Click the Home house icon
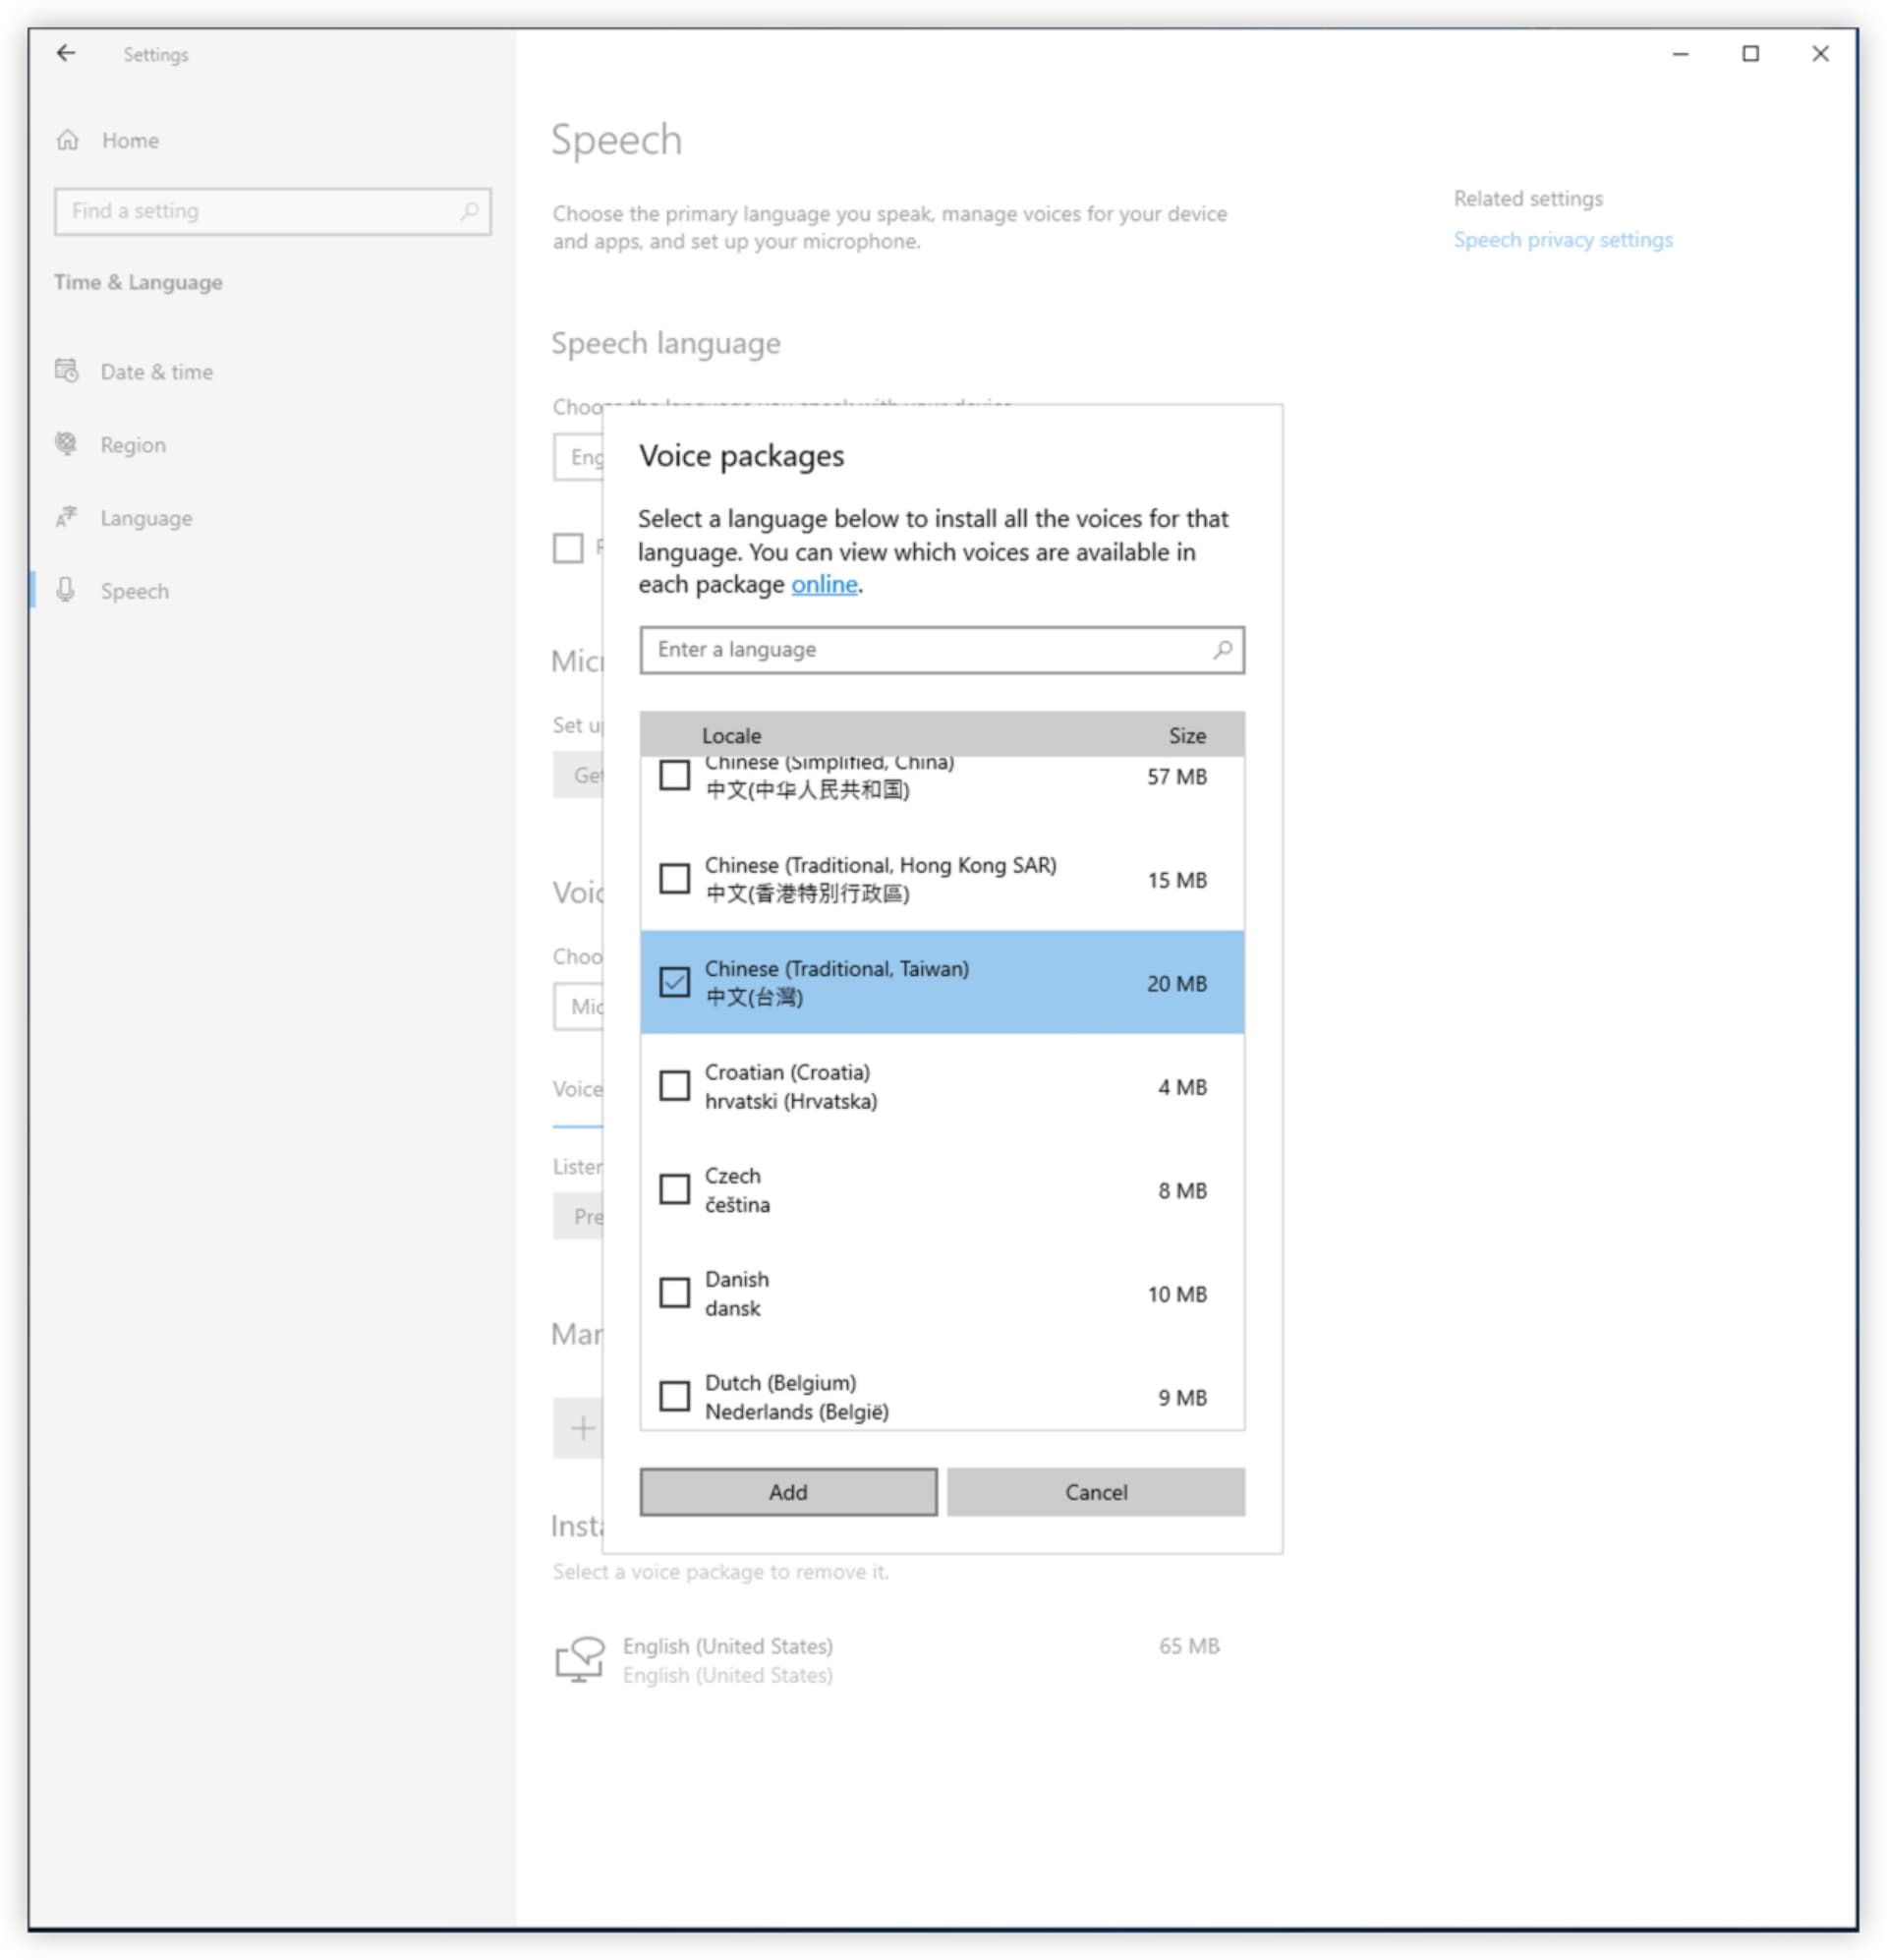 tap(68, 140)
